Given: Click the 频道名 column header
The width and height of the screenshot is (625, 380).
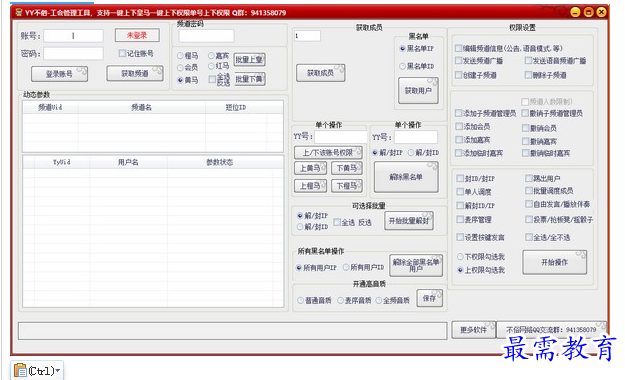Looking at the screenshot, I should pyautogui.click(x=142, y=107).
